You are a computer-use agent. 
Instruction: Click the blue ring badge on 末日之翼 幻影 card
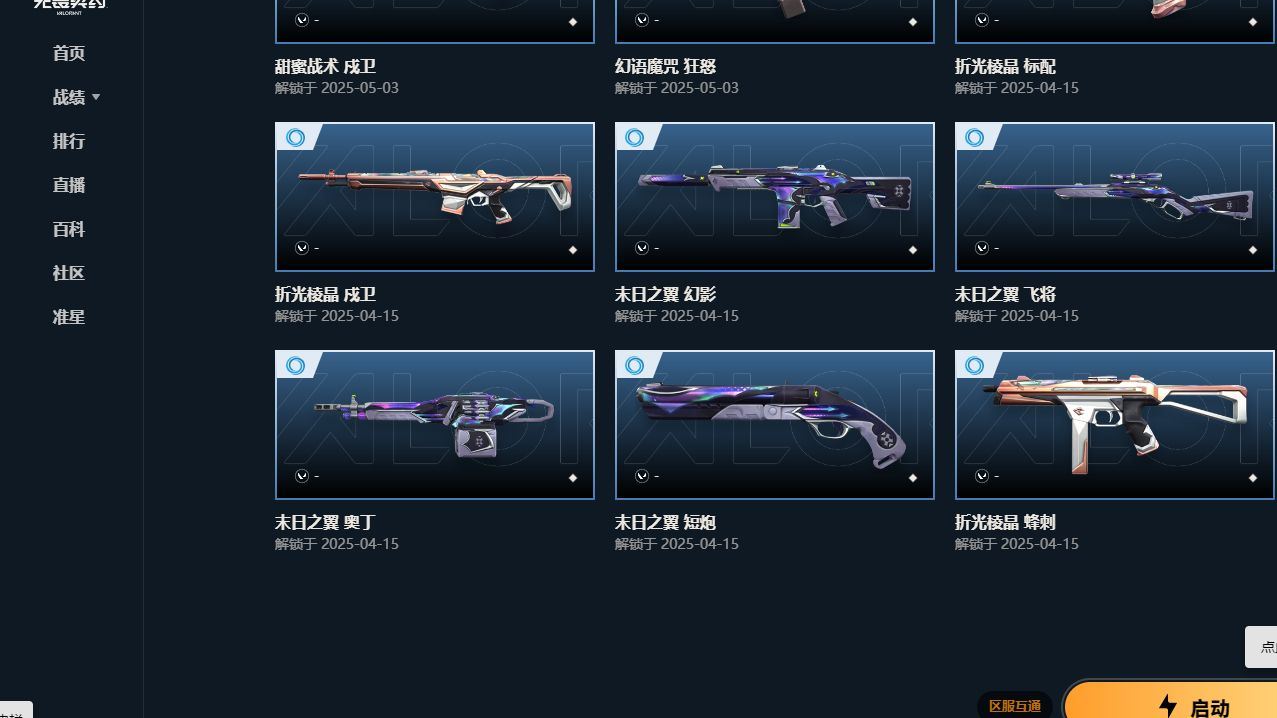coord(635,138)
